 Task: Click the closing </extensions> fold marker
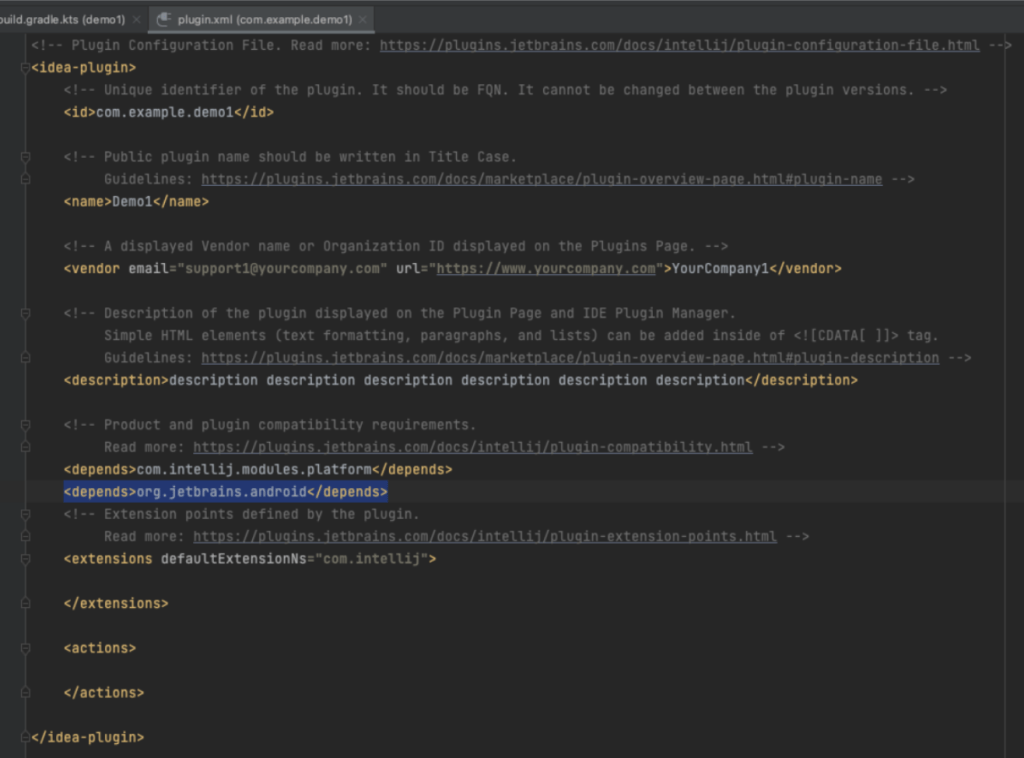click(25, 603)
